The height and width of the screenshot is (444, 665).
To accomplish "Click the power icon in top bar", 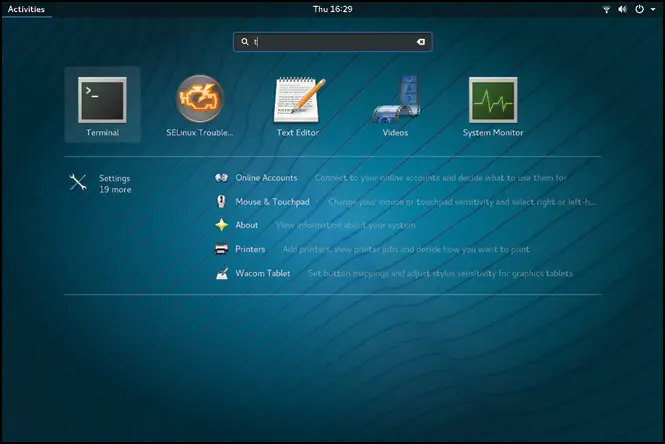I will [638, 10].
